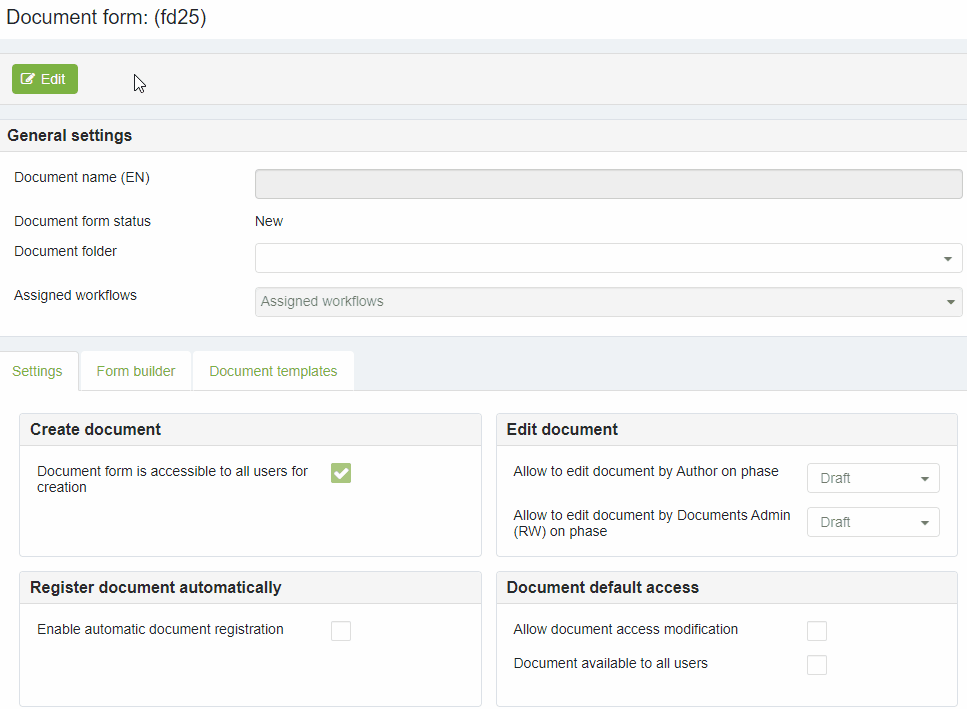This screenshot has width=967, height=709.
Task: Open the Form builder tab
Action: pos(136,371)
